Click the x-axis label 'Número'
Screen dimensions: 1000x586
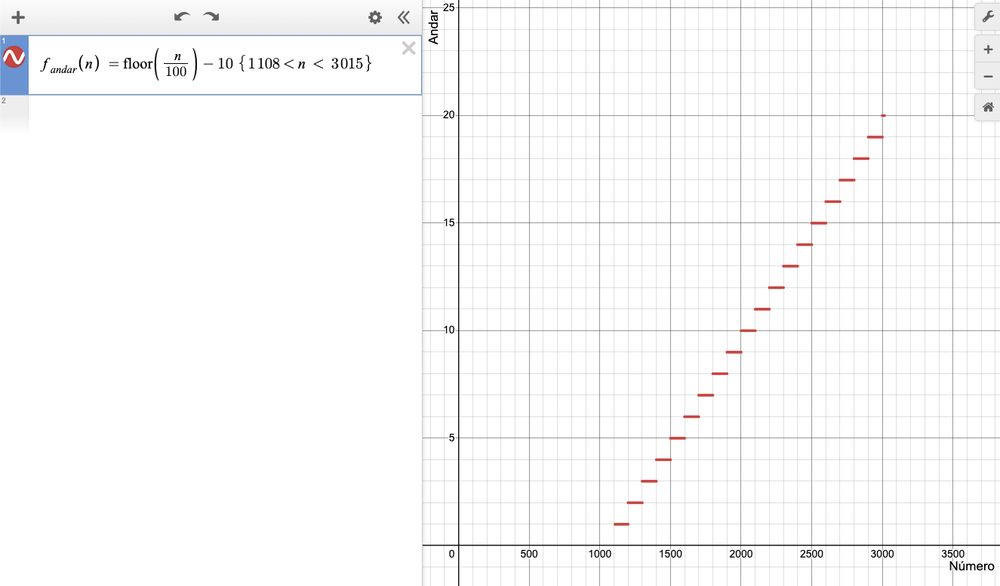click(x=971, y=566)
